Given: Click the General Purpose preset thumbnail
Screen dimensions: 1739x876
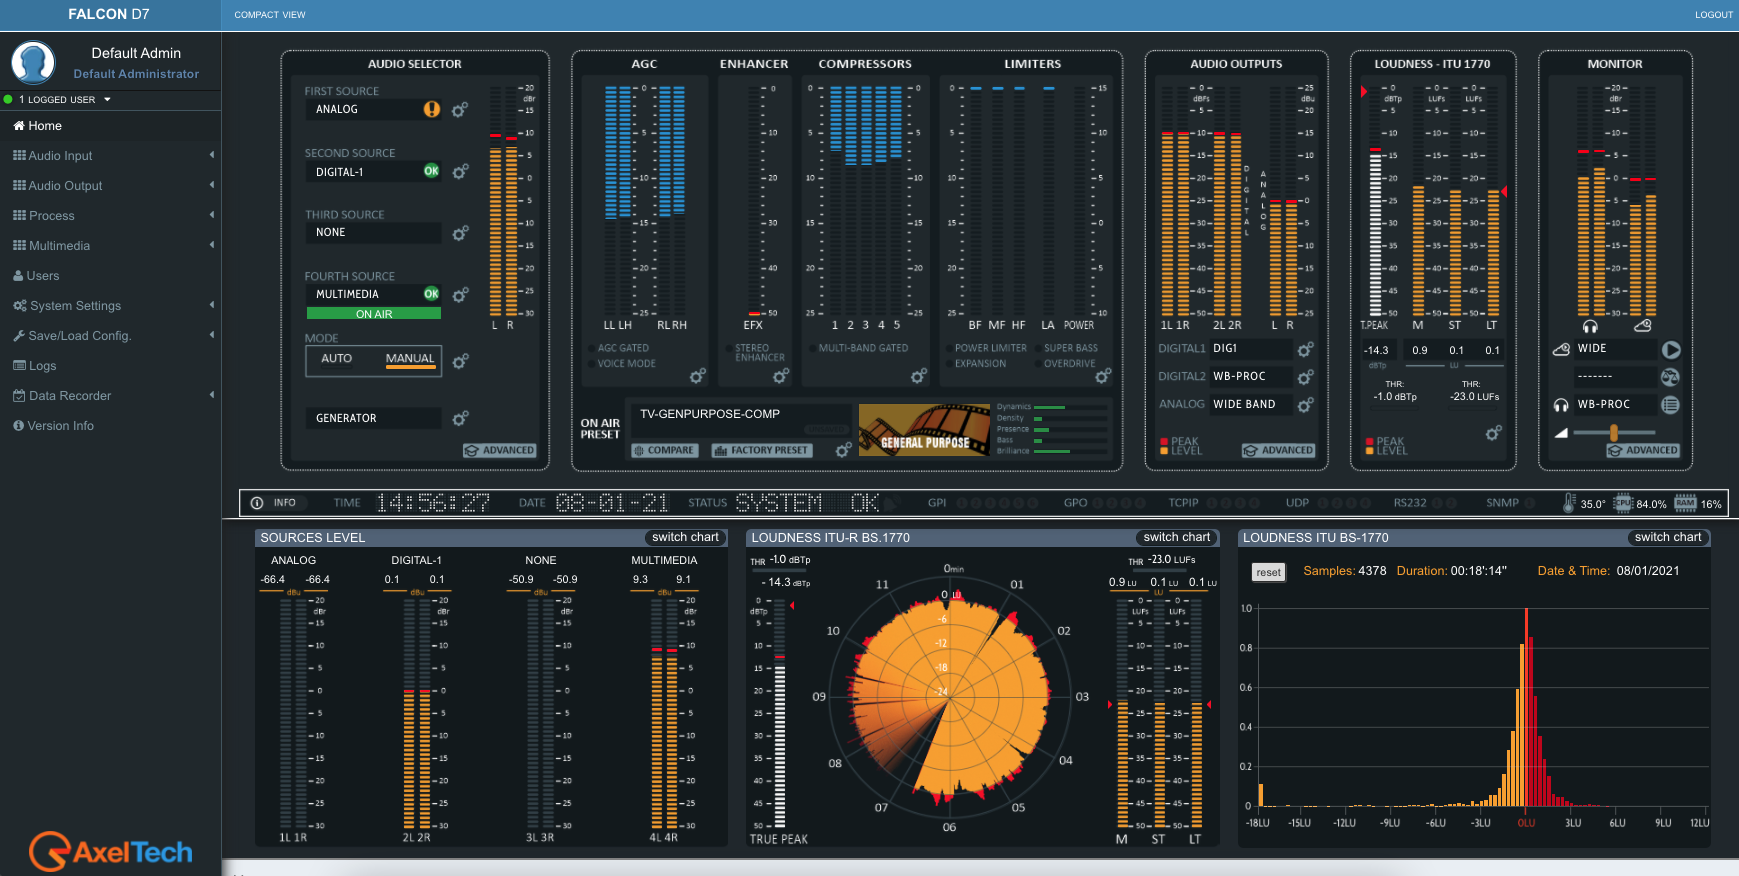Looking at the screenshot, I should [924, 430].
